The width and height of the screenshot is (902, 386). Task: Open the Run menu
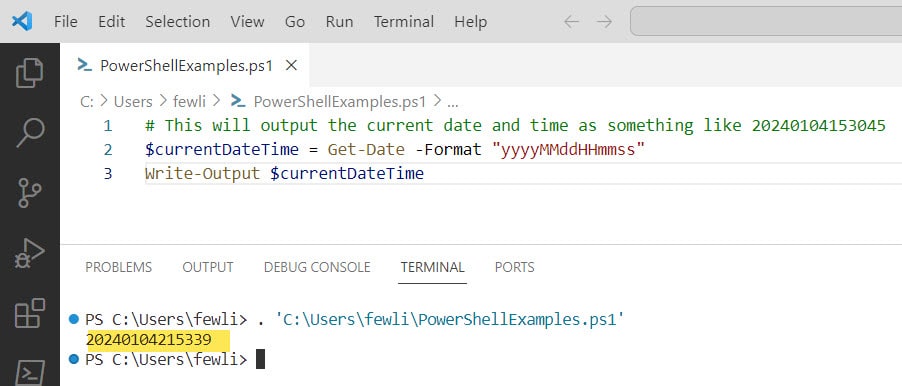click(x=339, y=22)
